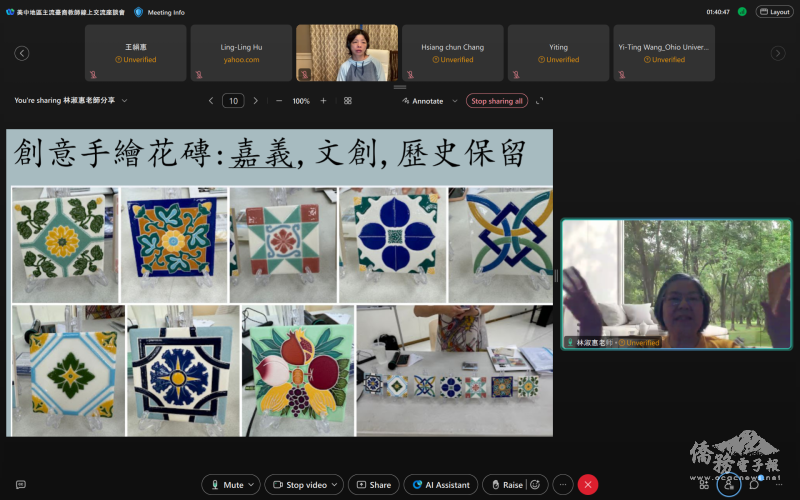The width and height of the screenshot is (800, 500).
Task: Zoom out the shared content
Action: click(x=279, y=101)
